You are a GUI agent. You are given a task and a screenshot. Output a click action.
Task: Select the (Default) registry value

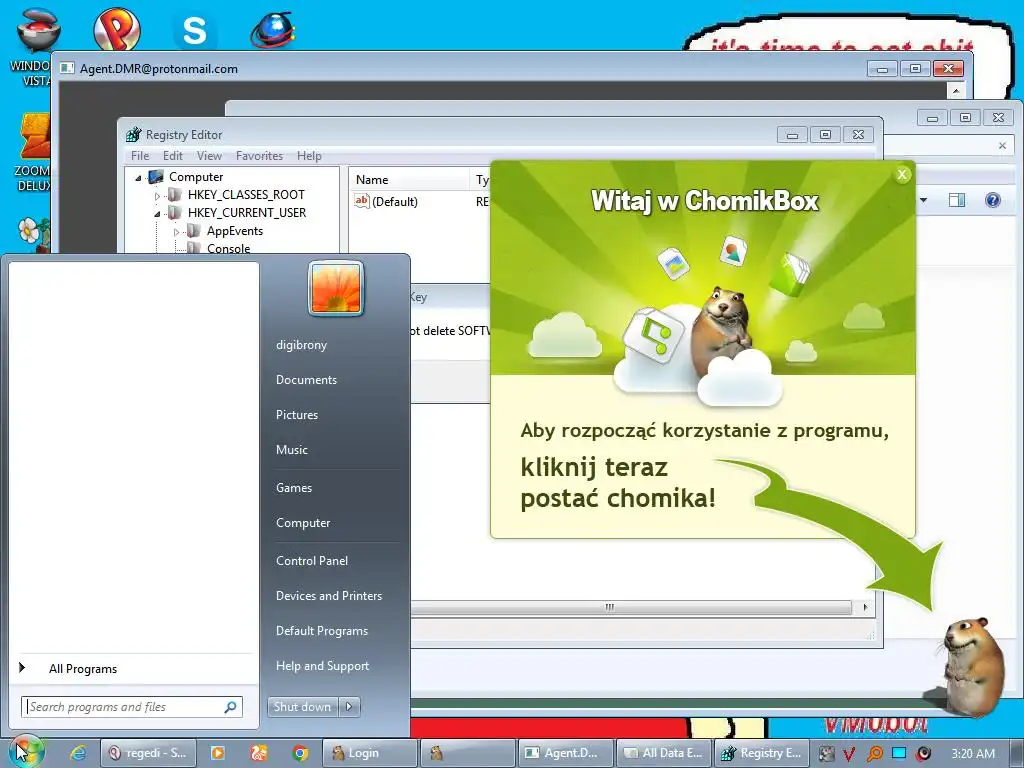394,202
